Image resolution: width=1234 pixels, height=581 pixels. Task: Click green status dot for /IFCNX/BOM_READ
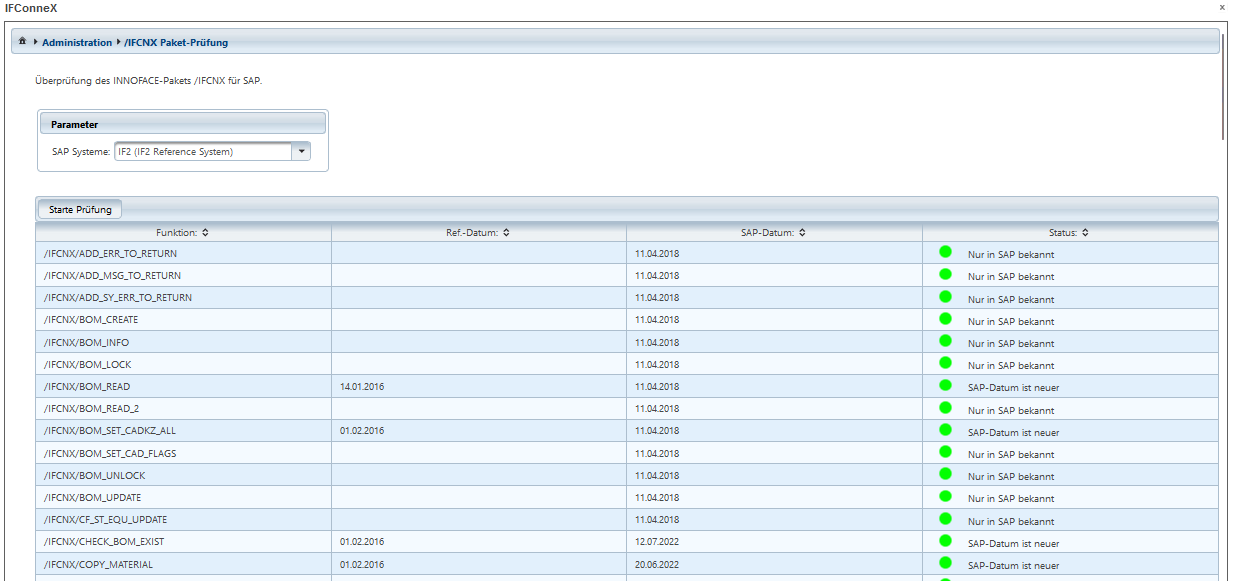tap(945, 386)
